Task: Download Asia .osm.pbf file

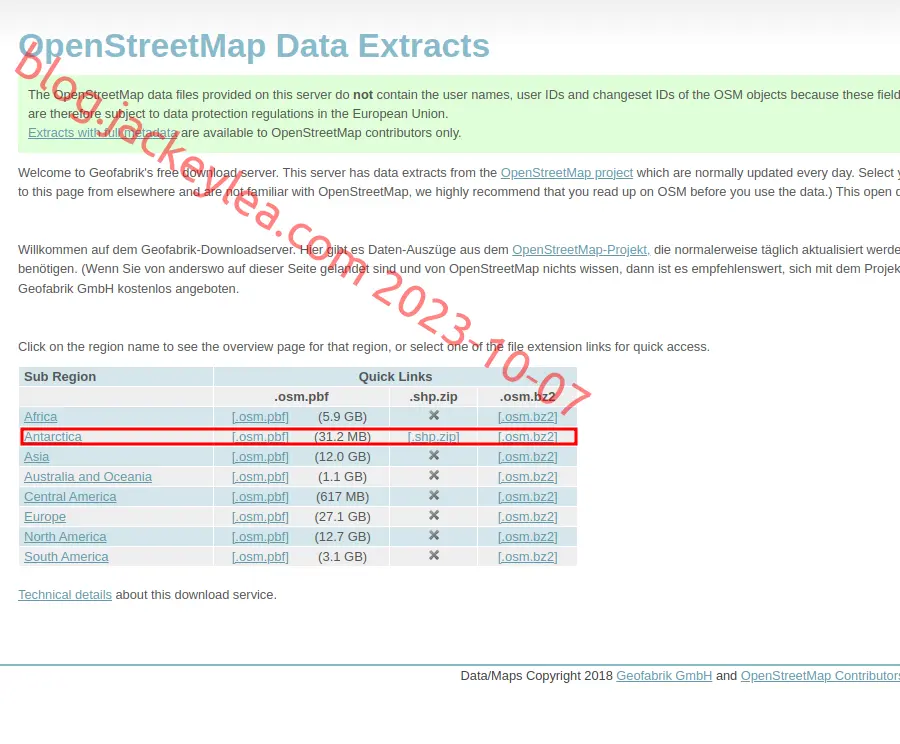Action: pyautogui.click(x=260, y=457)
